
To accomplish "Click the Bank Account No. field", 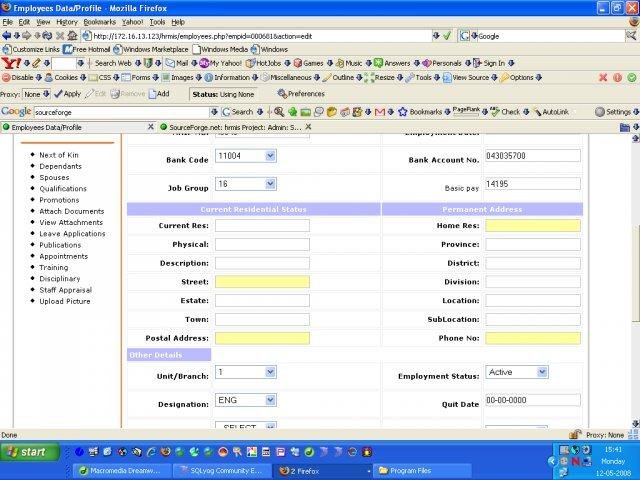I will click(x=533, y=156).
